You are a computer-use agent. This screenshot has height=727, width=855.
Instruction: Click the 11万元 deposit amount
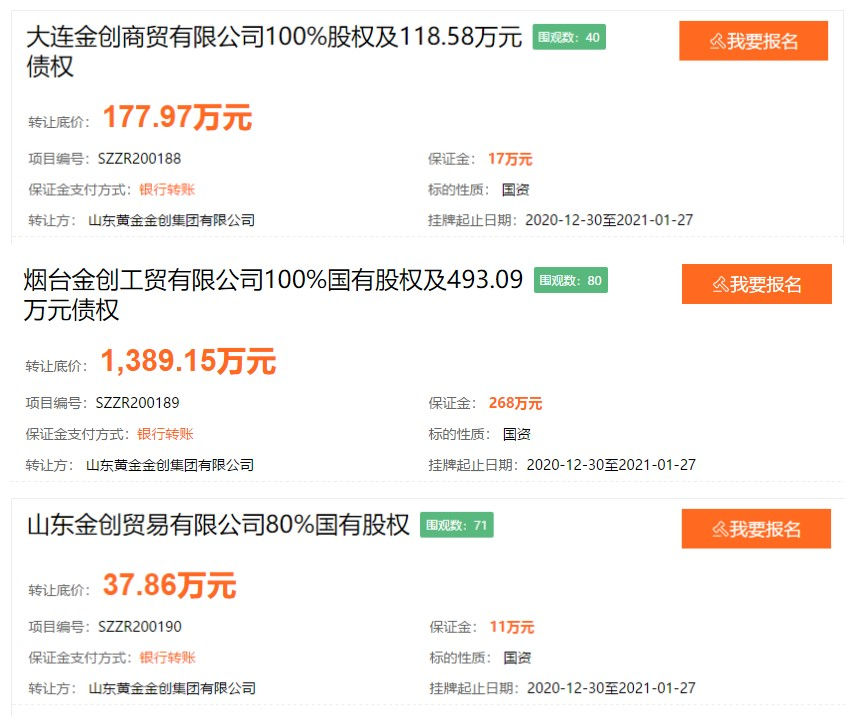(512, 627)
